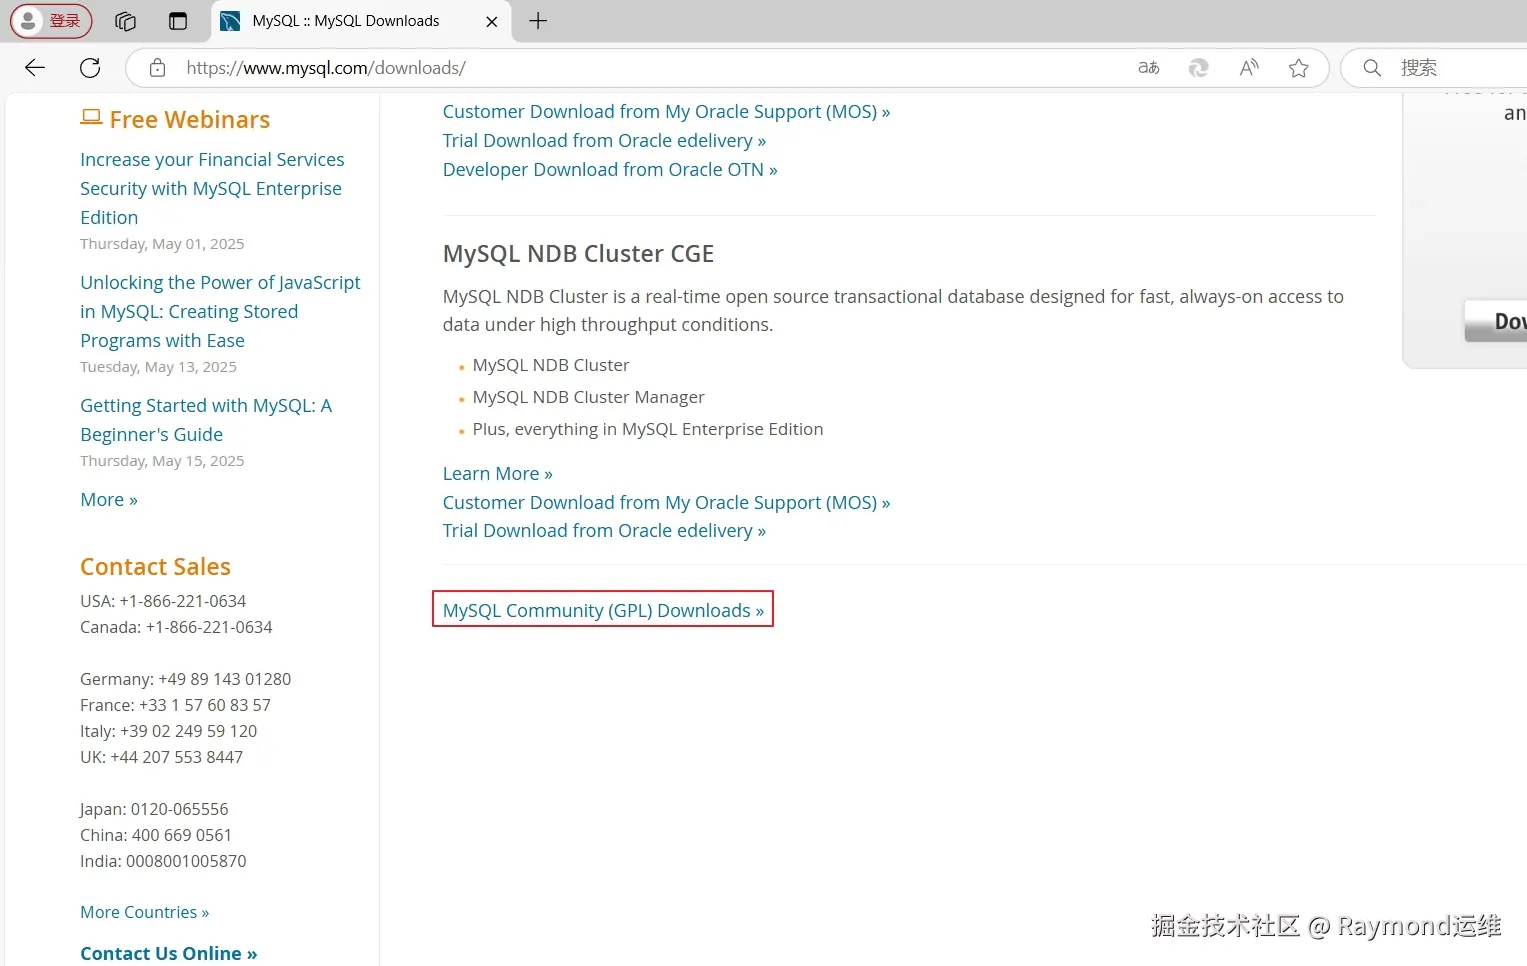The height and width of the screenshot is (966, 1527).
Task: Open a new tab with plus icon
Action: 538,21
